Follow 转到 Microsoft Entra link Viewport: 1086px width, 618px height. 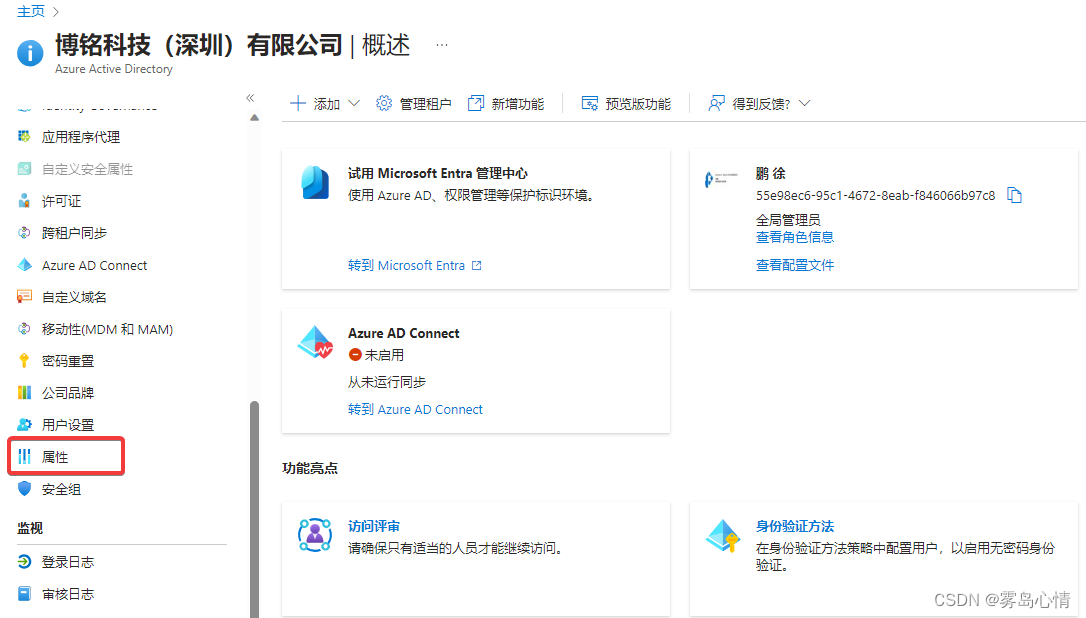[x=414, y=265]
